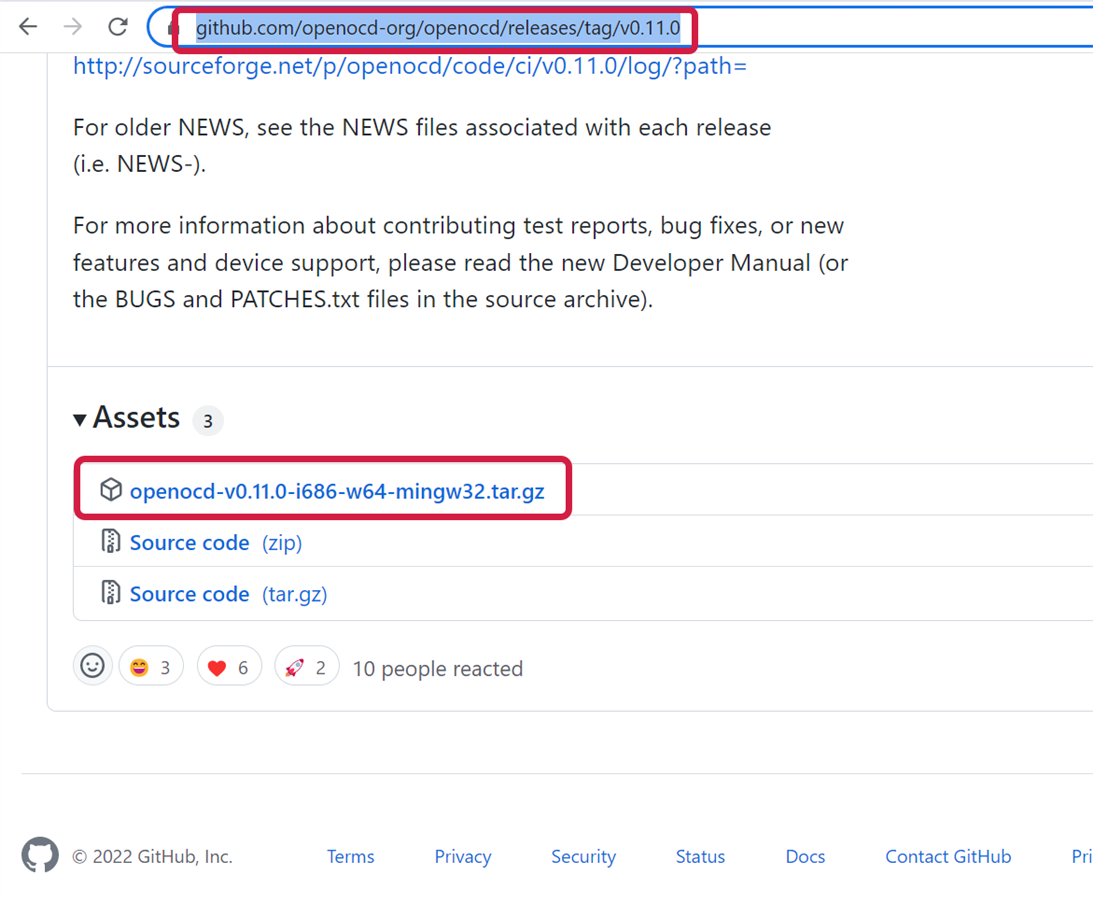The image size is (1093, 903).
Task: Open the Terms footer link
Action: point(351,856)
